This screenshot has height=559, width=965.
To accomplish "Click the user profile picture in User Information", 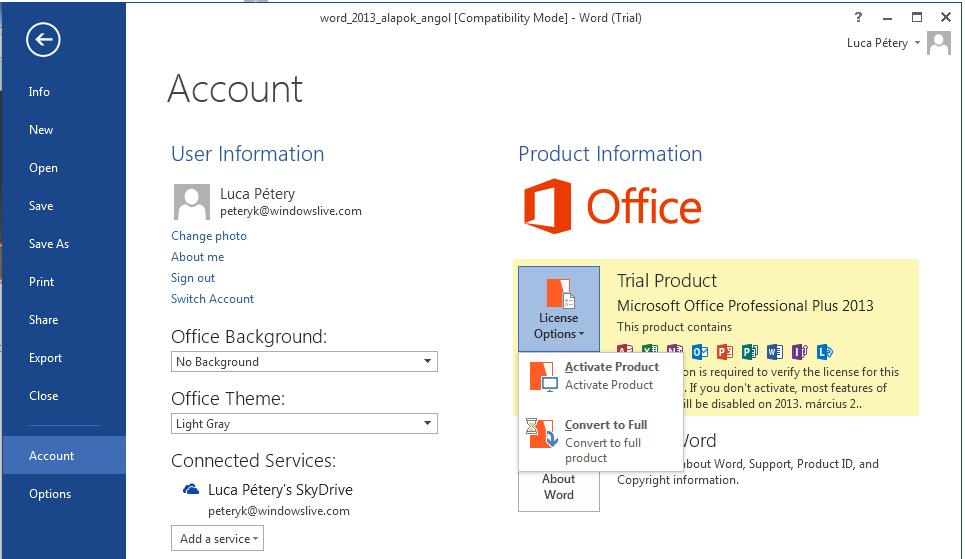I will coord(191,202).
